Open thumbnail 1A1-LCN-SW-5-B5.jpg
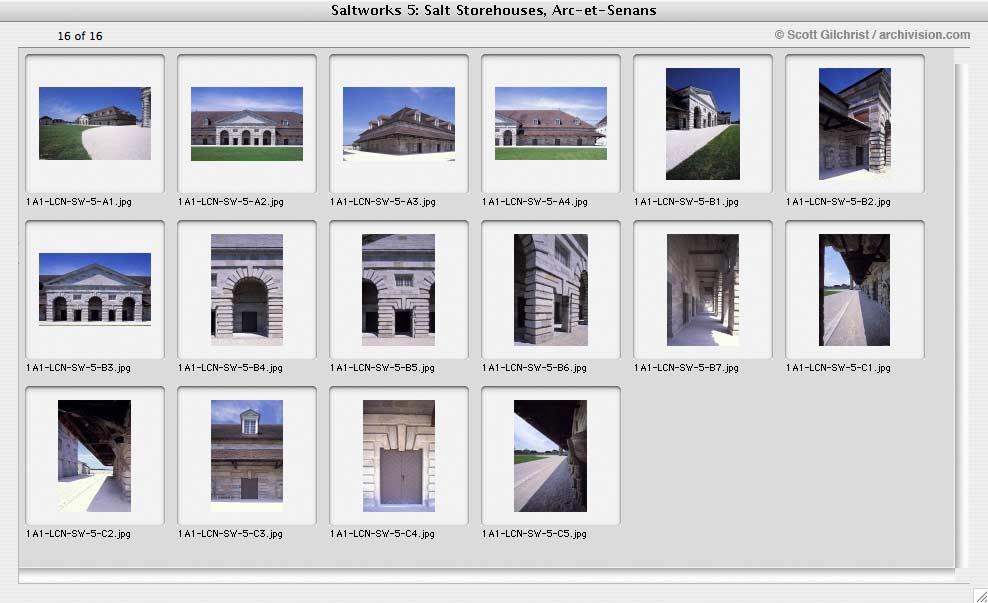Image resolution: width=988 pixels, height=603 pixels. tap(398, 290)
